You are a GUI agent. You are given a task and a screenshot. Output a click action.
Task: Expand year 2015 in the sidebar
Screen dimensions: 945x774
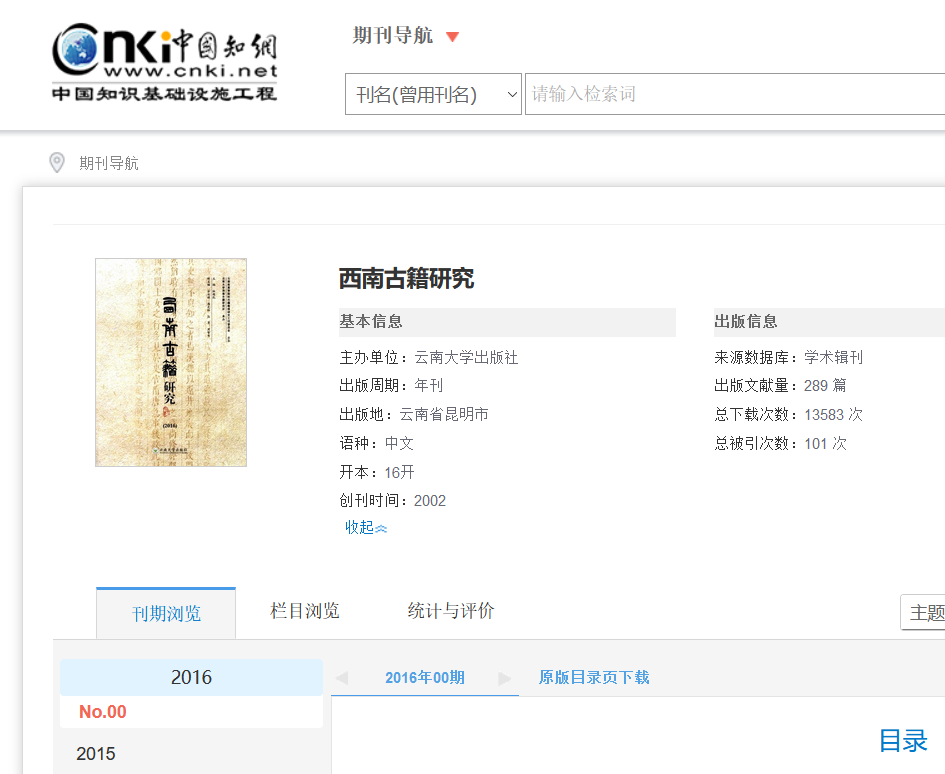(x=96, y=754)
